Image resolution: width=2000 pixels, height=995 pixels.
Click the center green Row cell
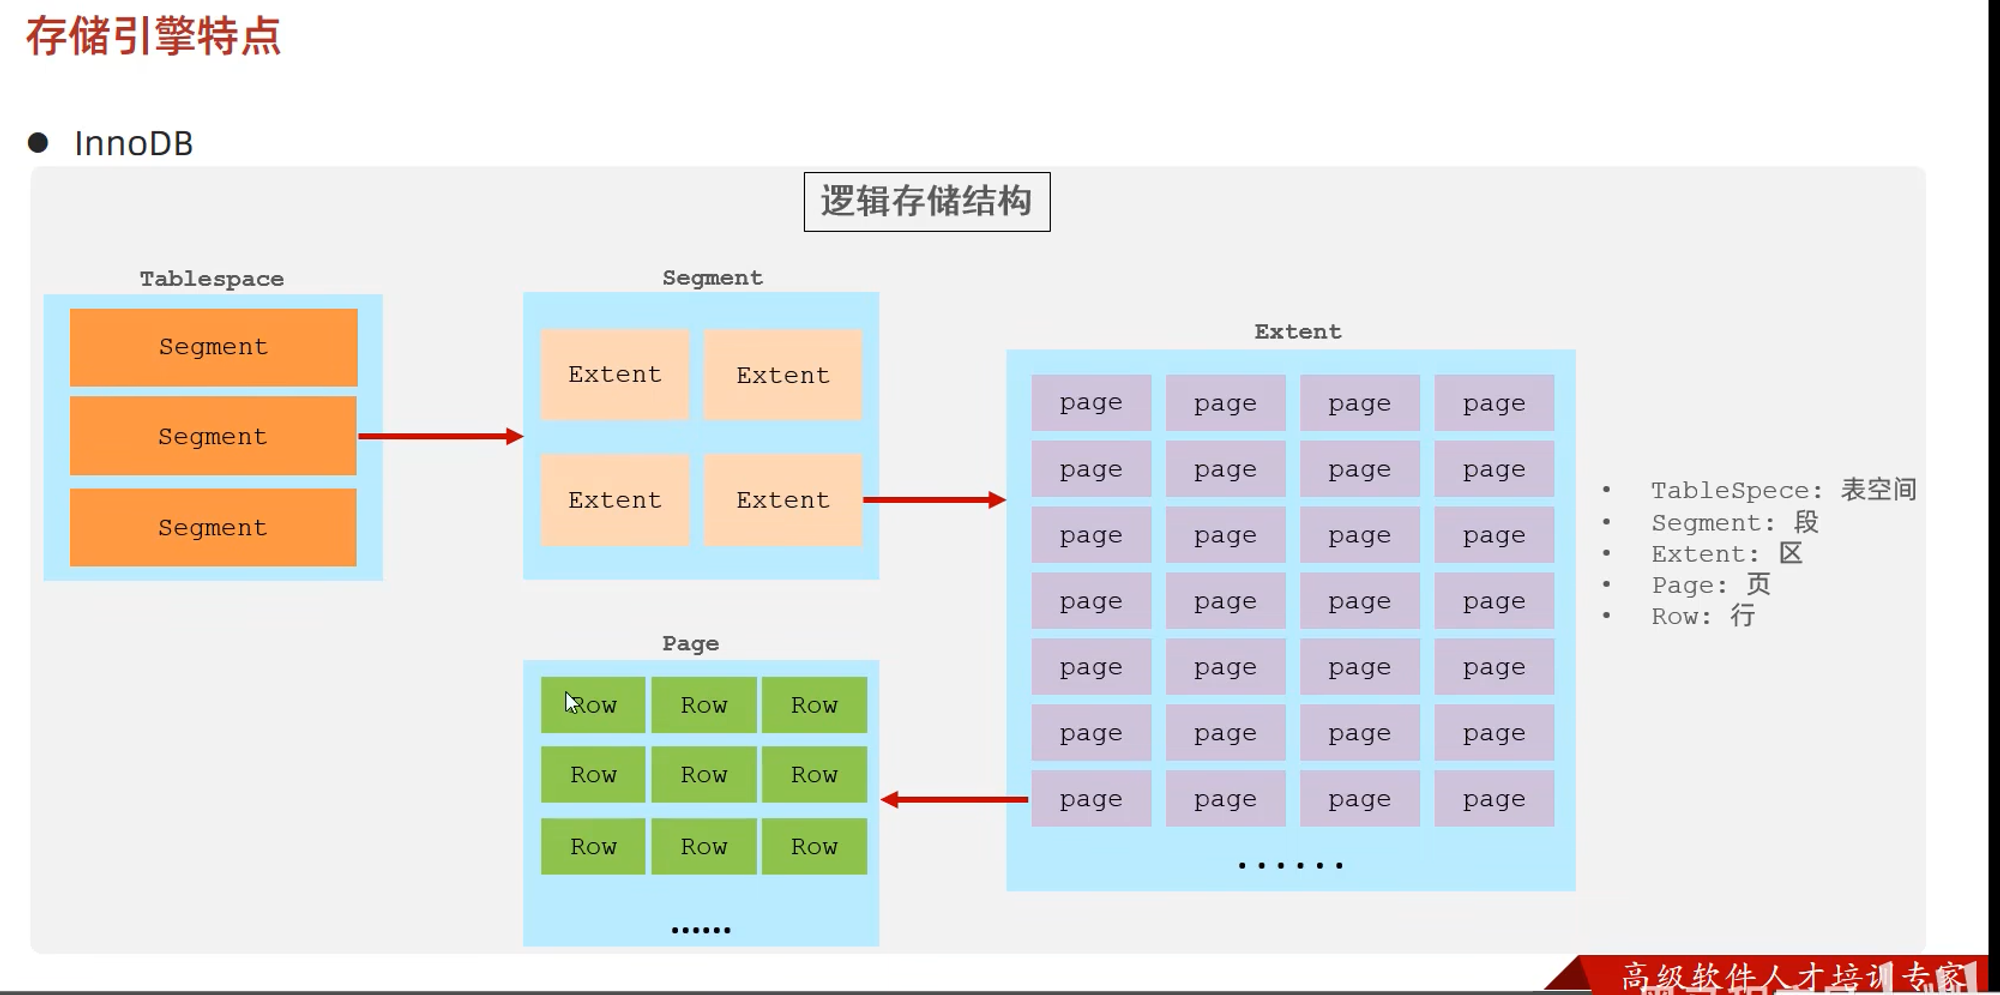pos(704,775)
